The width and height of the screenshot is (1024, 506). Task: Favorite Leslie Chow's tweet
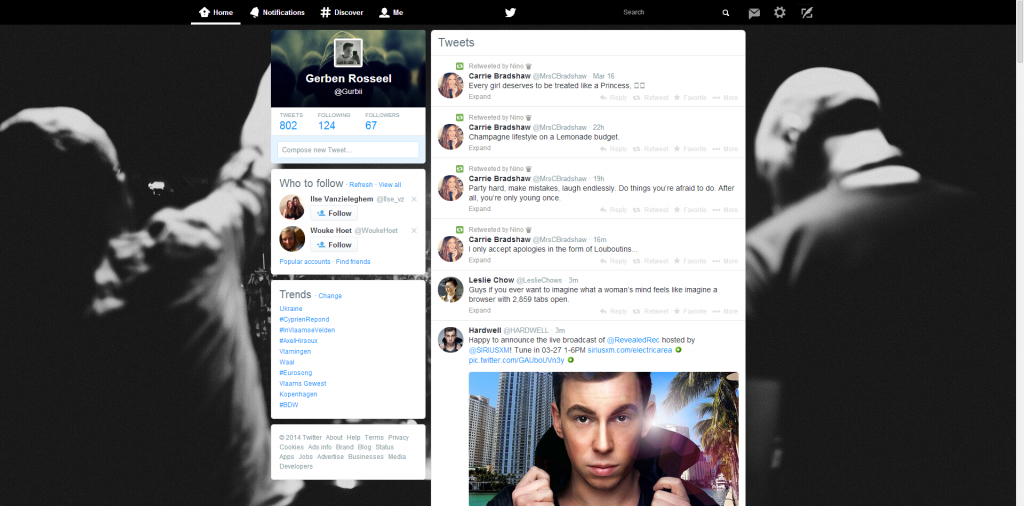[x=690, y=311]
